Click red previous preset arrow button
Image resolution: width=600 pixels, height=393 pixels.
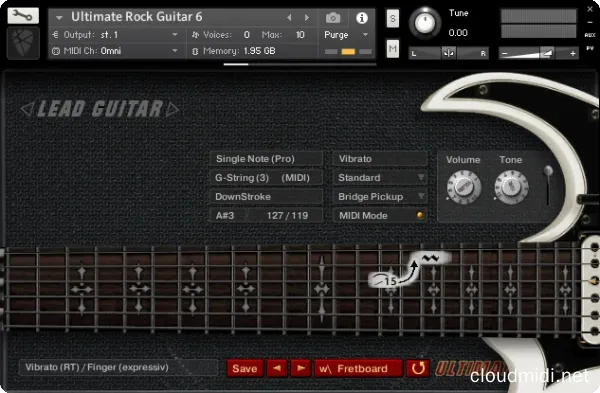[277, 369]
